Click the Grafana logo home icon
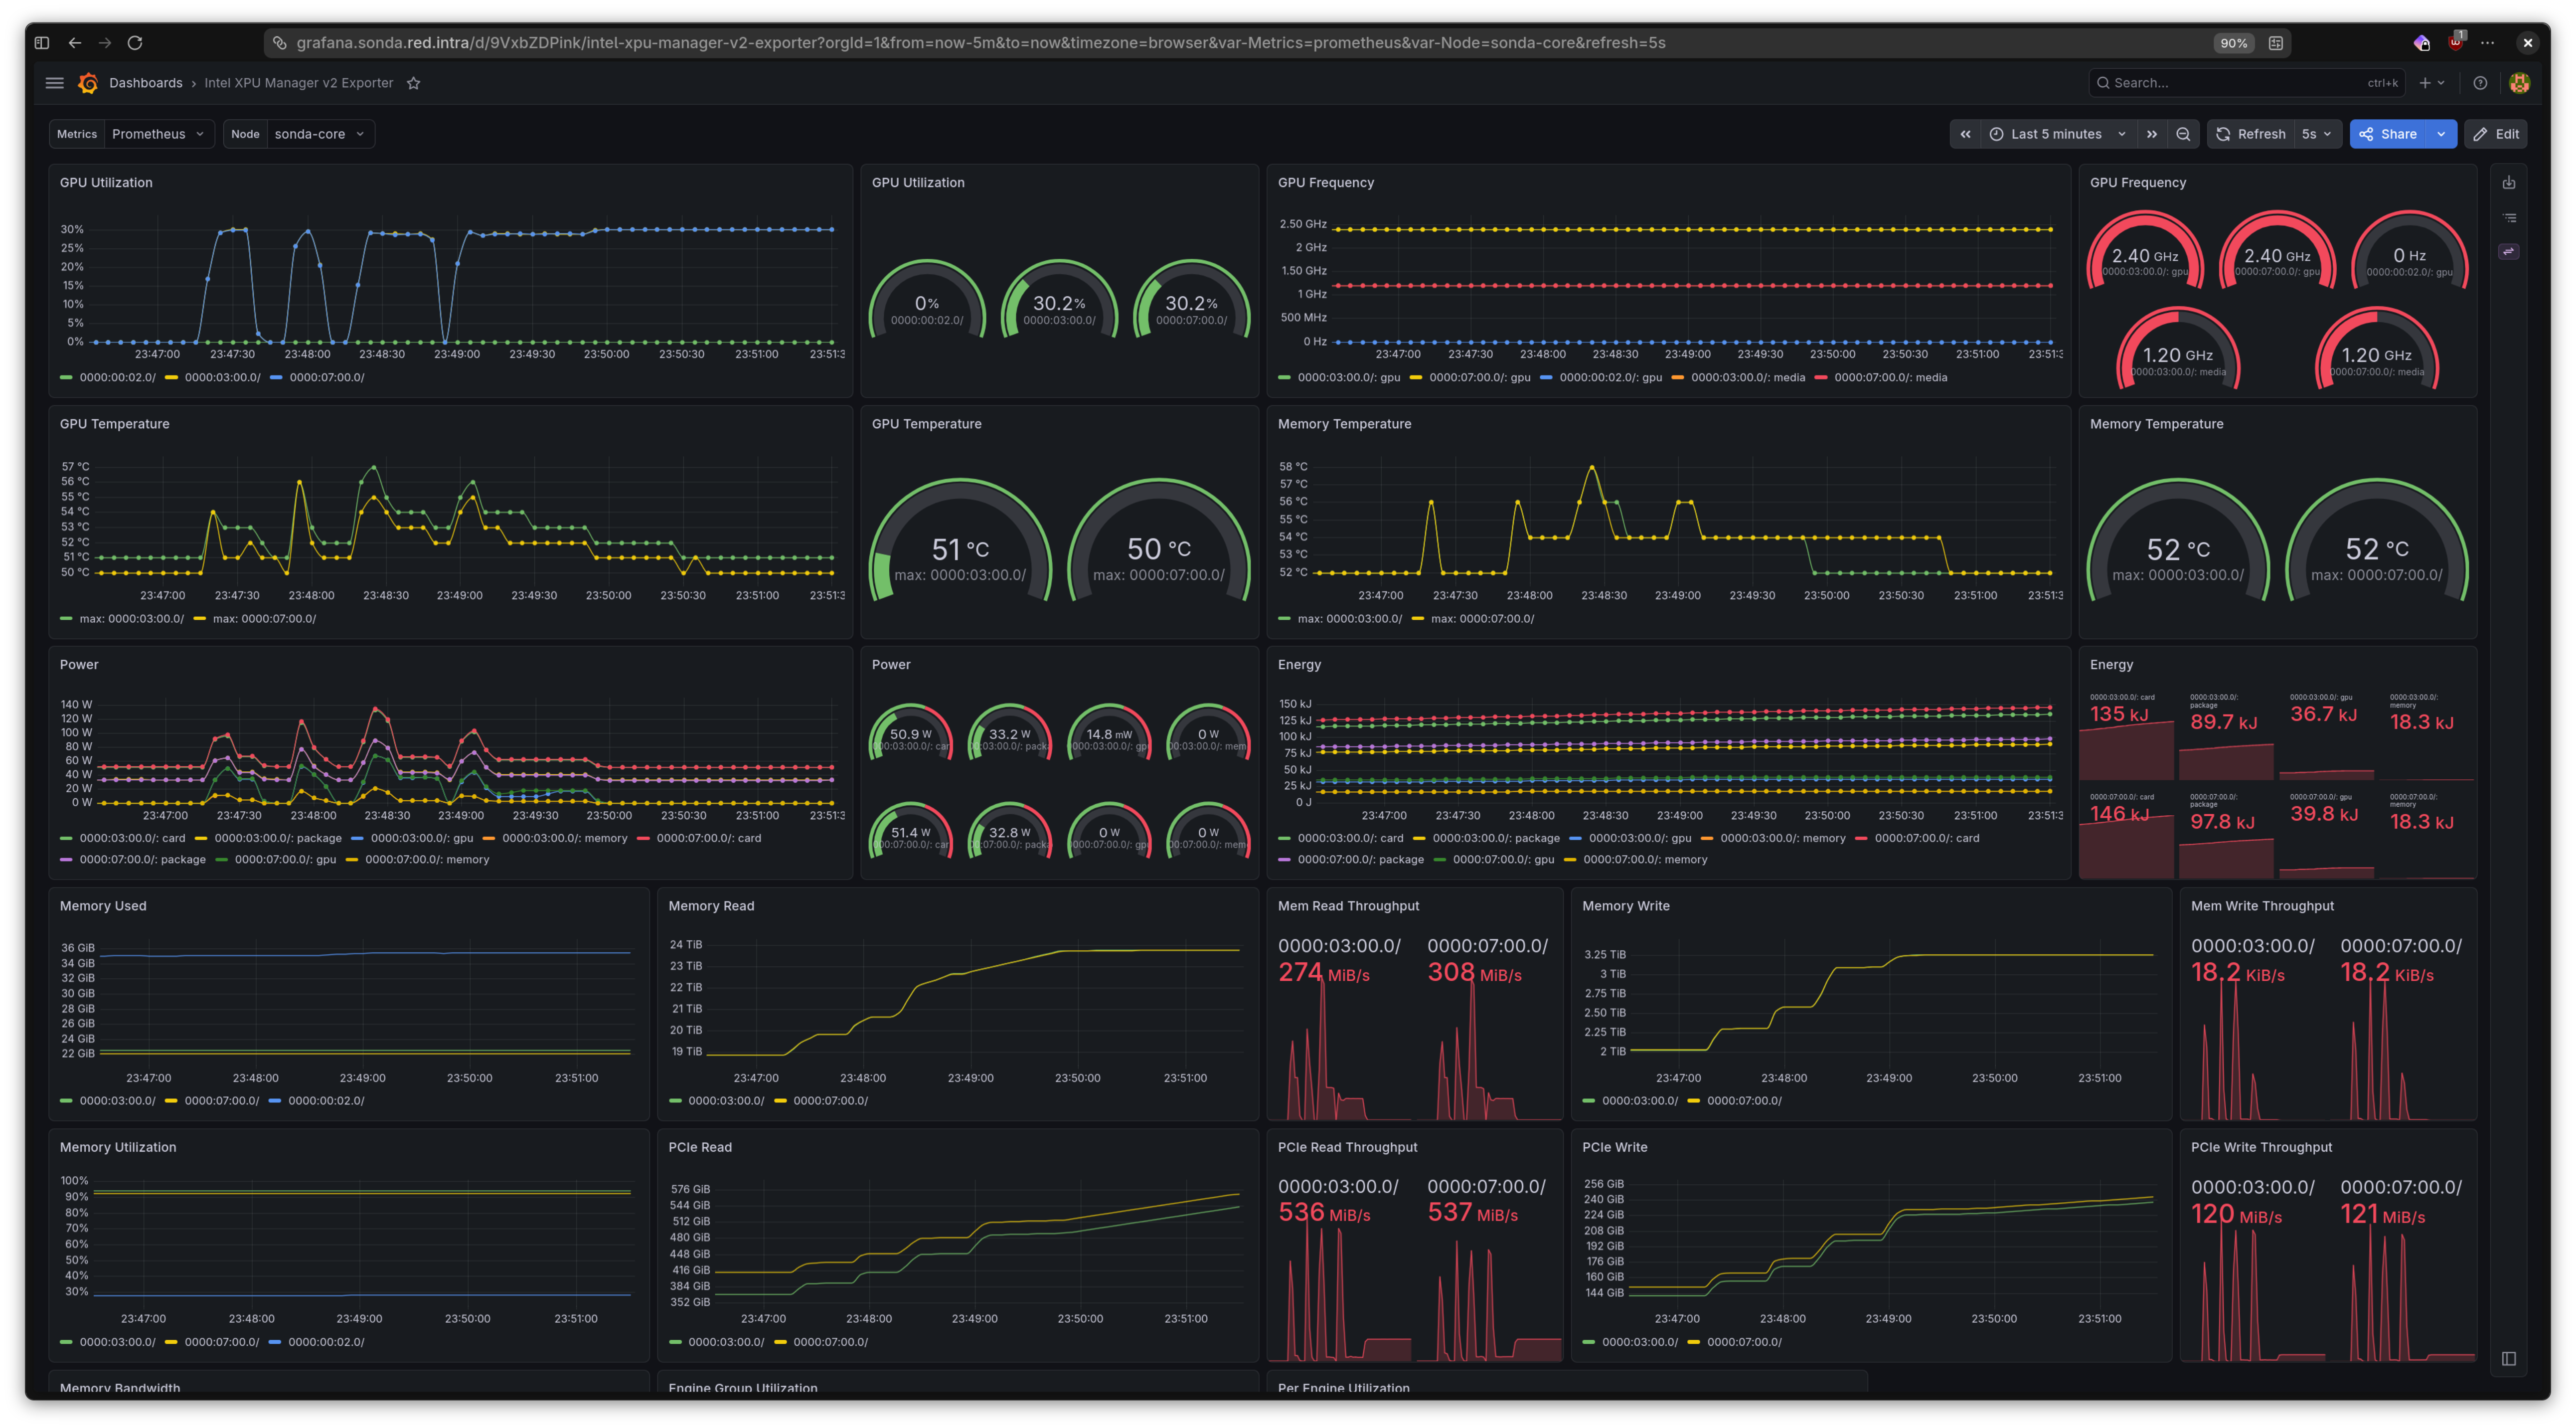The image size is (2576, 1428). click(x=88, y=83)
